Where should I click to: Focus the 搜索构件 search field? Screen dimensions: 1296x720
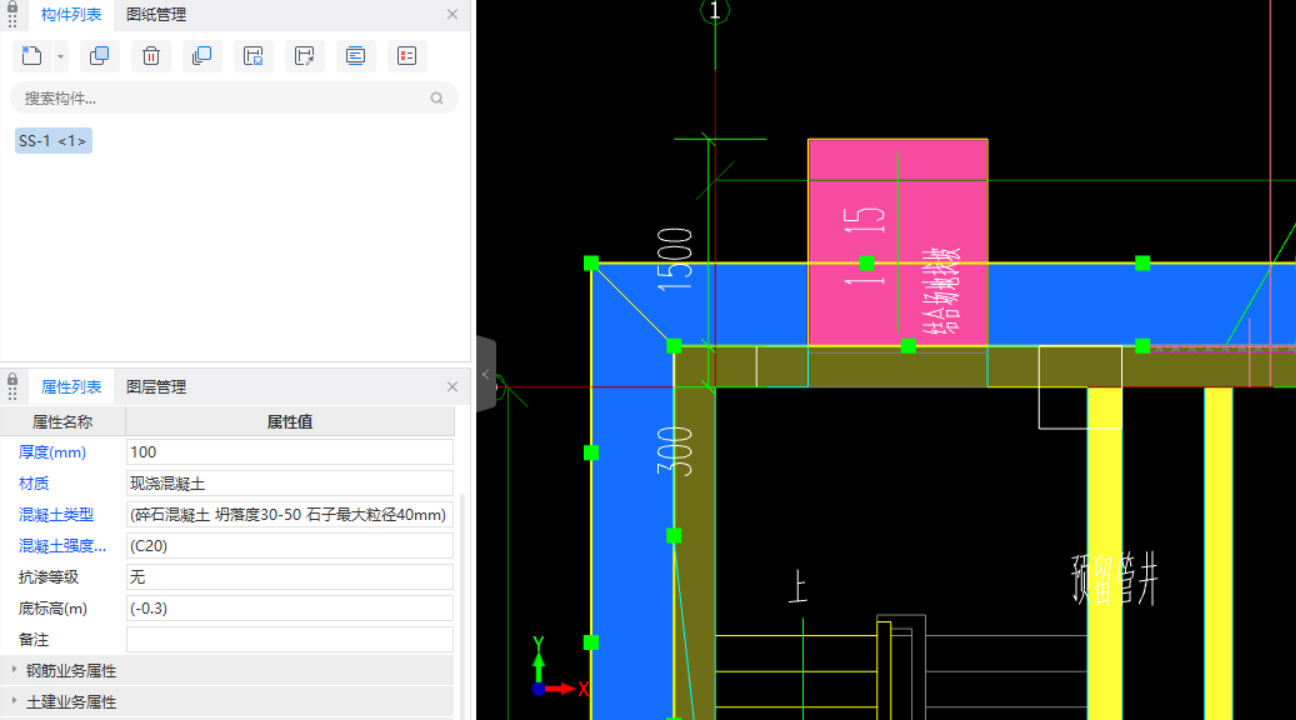[x=234, y=98]
